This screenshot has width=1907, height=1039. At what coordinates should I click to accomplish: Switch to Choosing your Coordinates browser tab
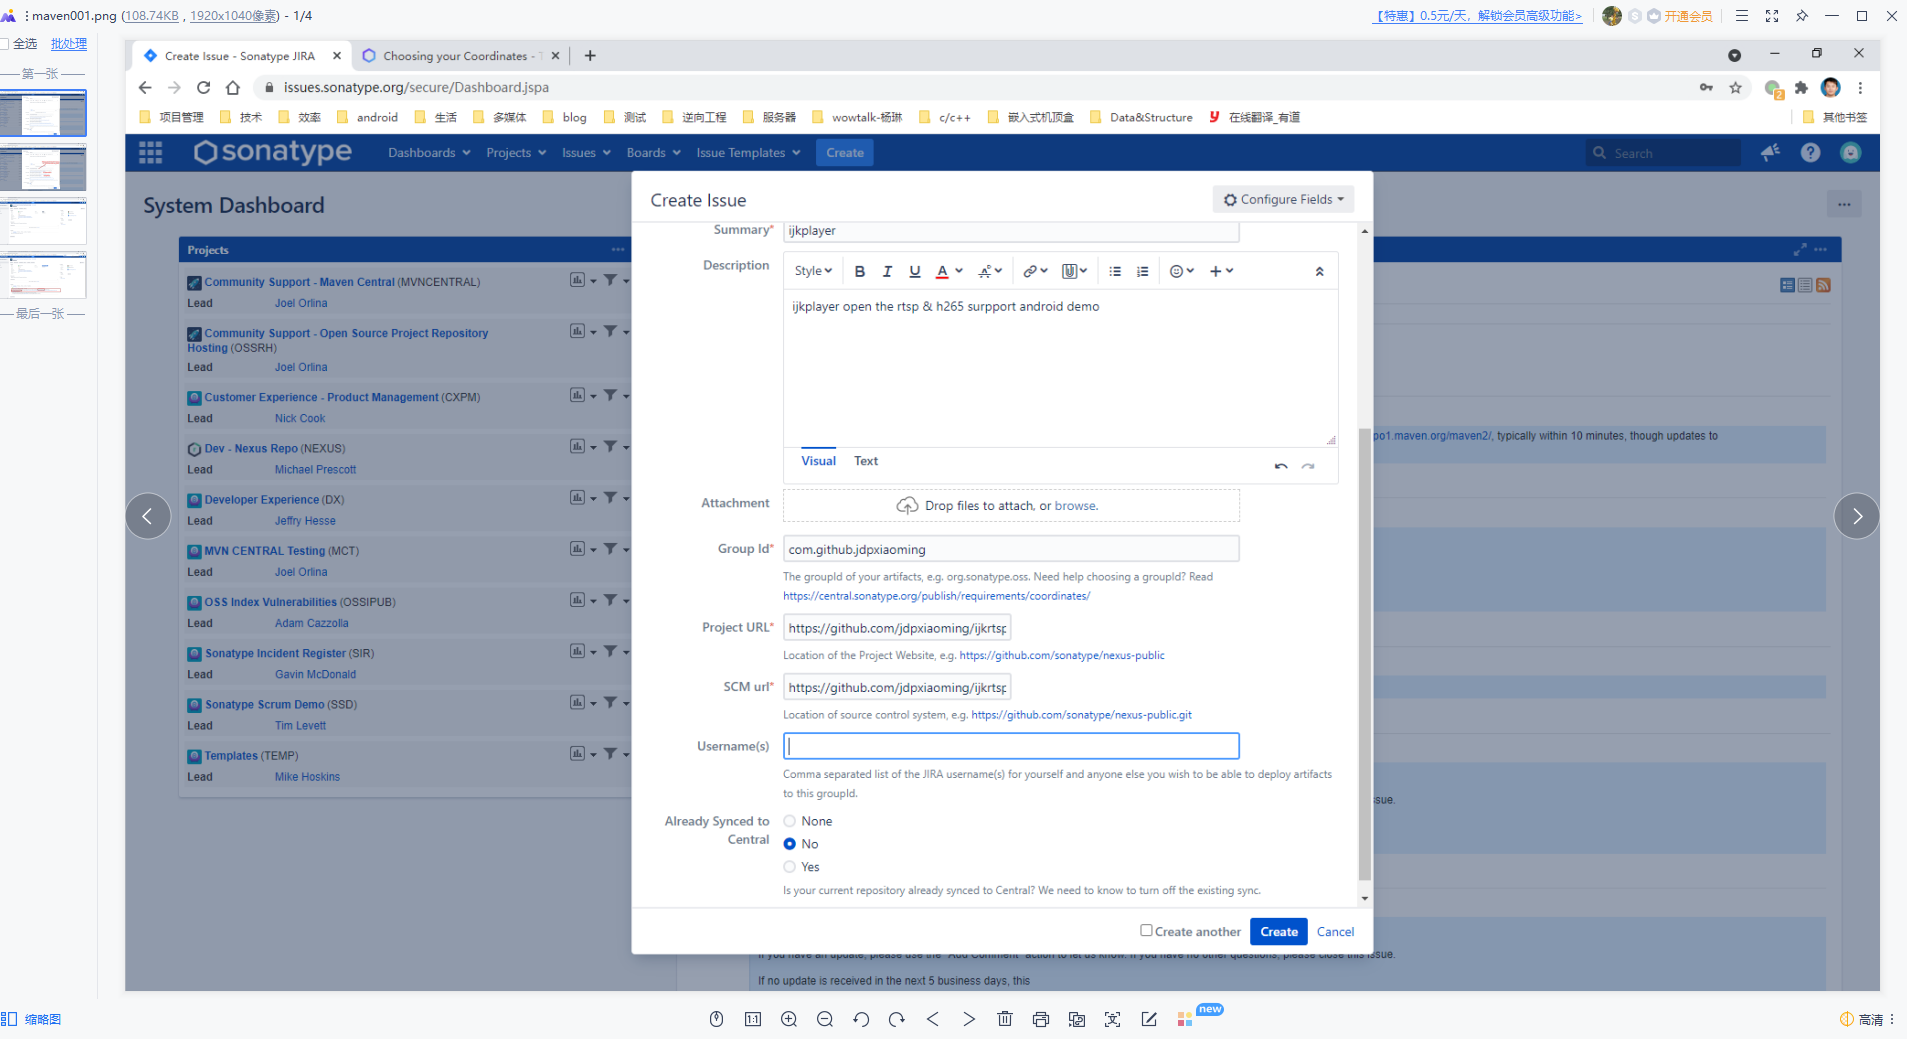[460, 56]
